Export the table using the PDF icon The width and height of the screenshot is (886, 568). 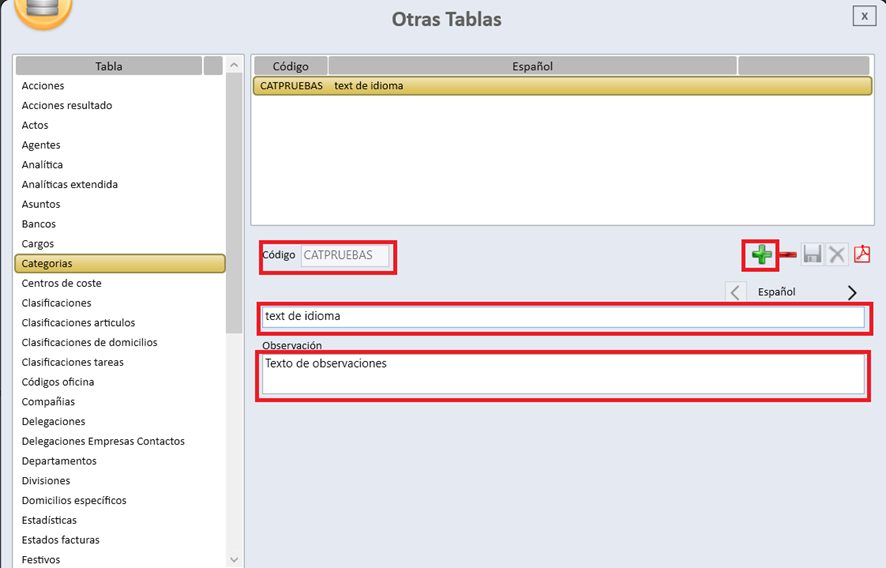[x=862, y=255]
